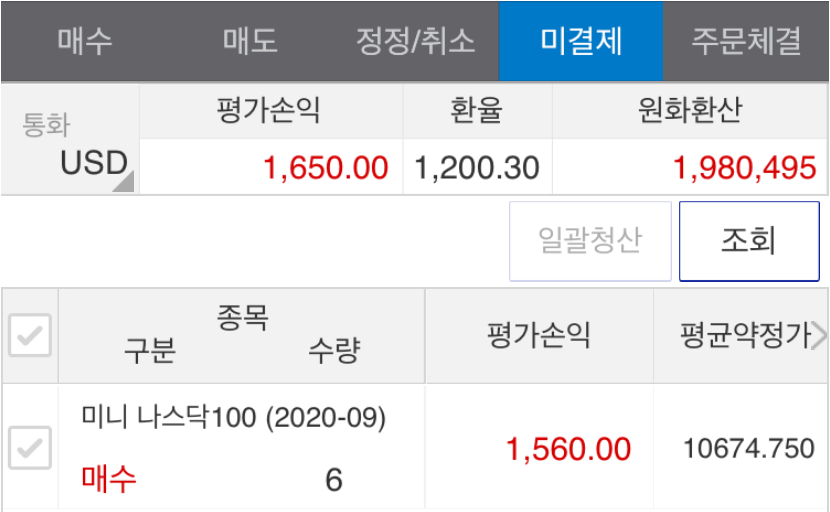The height and width of the screenshot is (512, 830).
Task: Select the 미결제 tab
Action: [581, 41]
